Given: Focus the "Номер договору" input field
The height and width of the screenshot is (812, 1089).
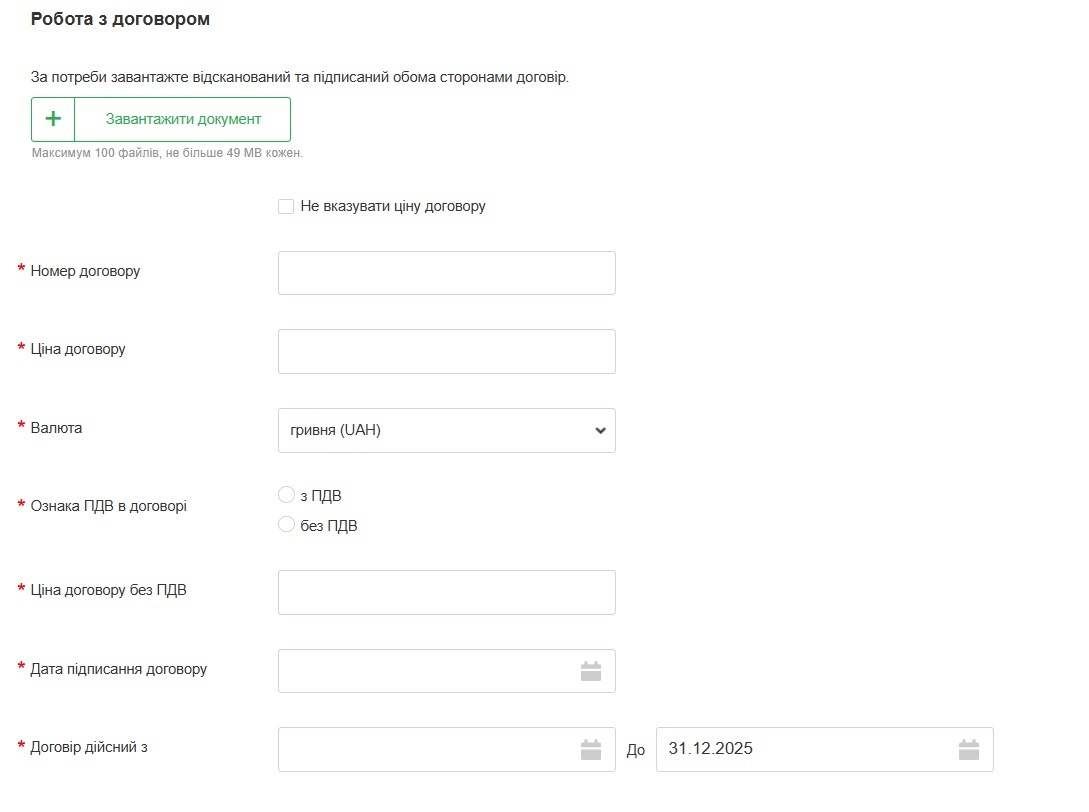Looking at the screenshot, I should [446, 273].
